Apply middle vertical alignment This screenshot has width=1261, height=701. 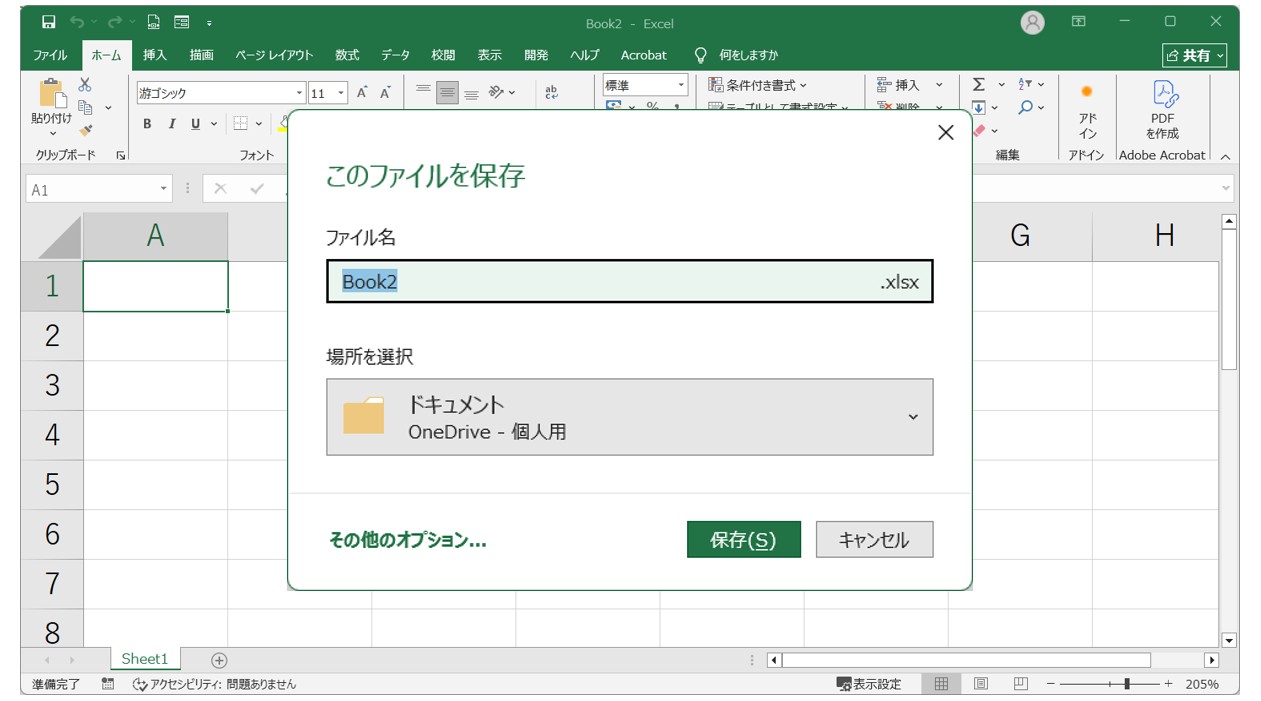[447, 93]
